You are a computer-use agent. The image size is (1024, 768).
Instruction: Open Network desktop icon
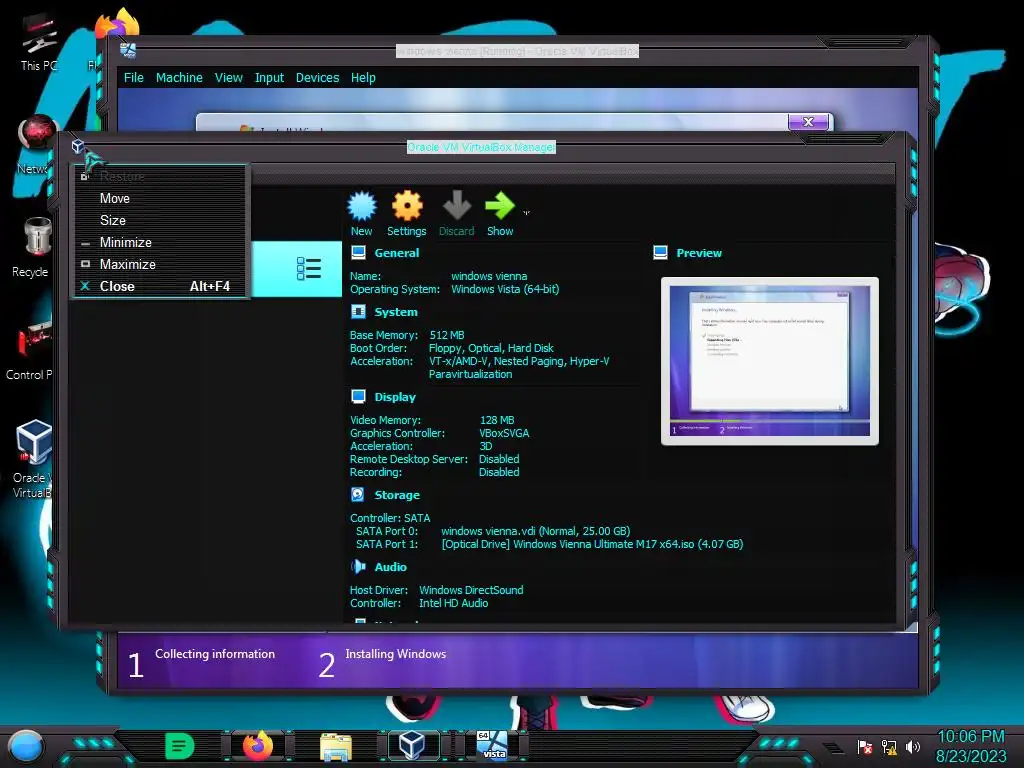pos(36,145)
